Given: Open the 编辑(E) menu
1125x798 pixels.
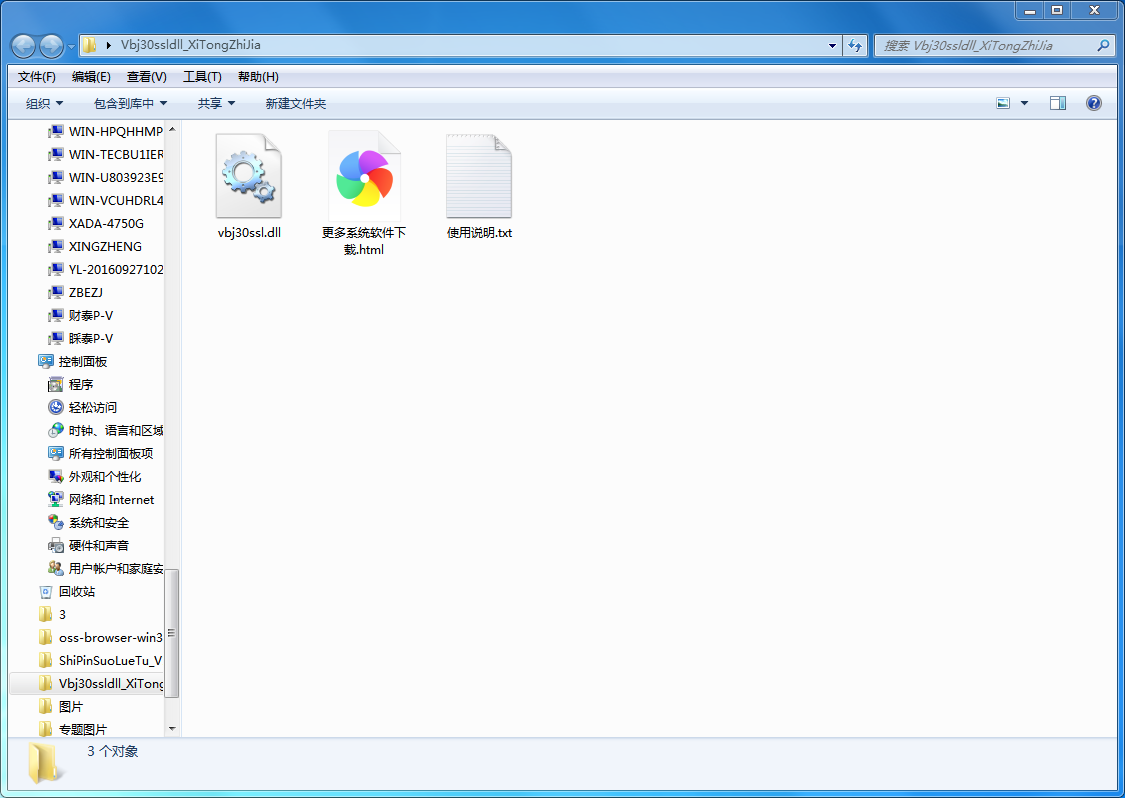Looking at the screenshot, I should pos(91,77).
